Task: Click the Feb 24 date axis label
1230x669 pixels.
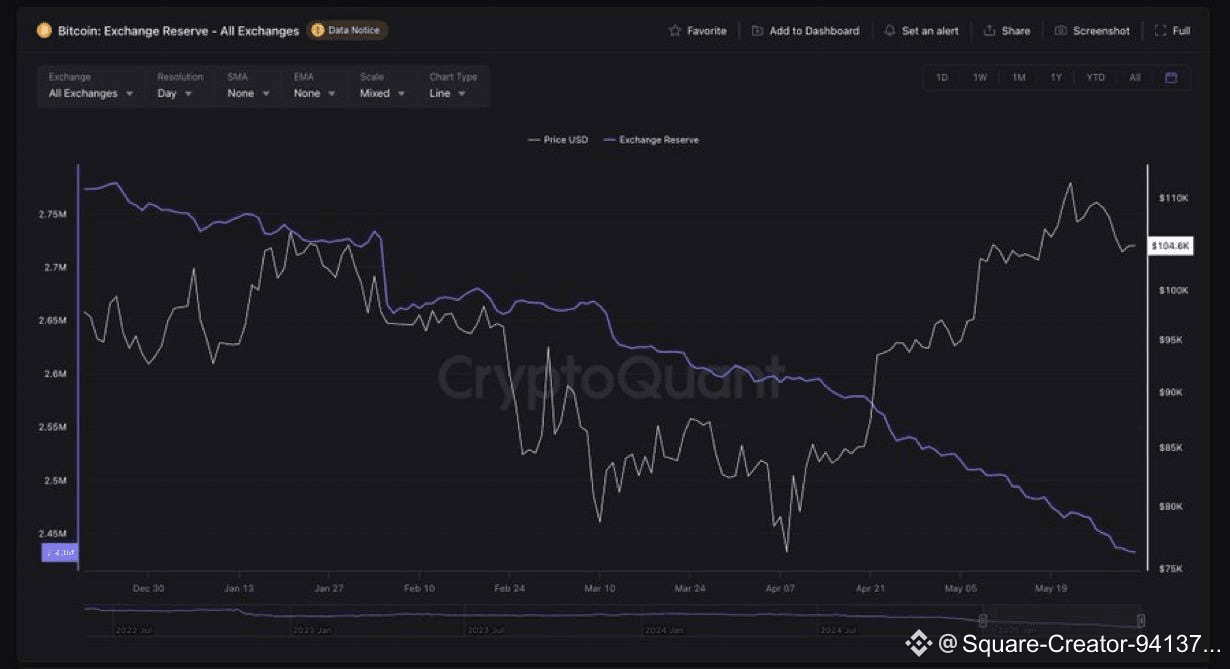Action: [509, 588]
